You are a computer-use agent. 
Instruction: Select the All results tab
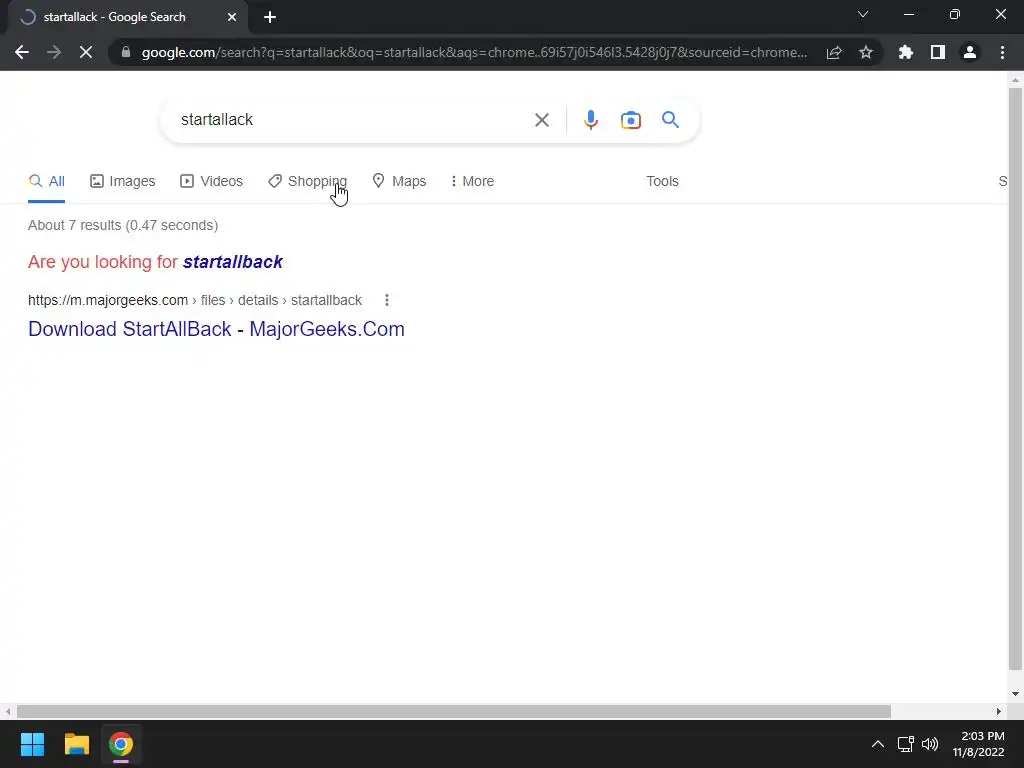tap(46, 181)
